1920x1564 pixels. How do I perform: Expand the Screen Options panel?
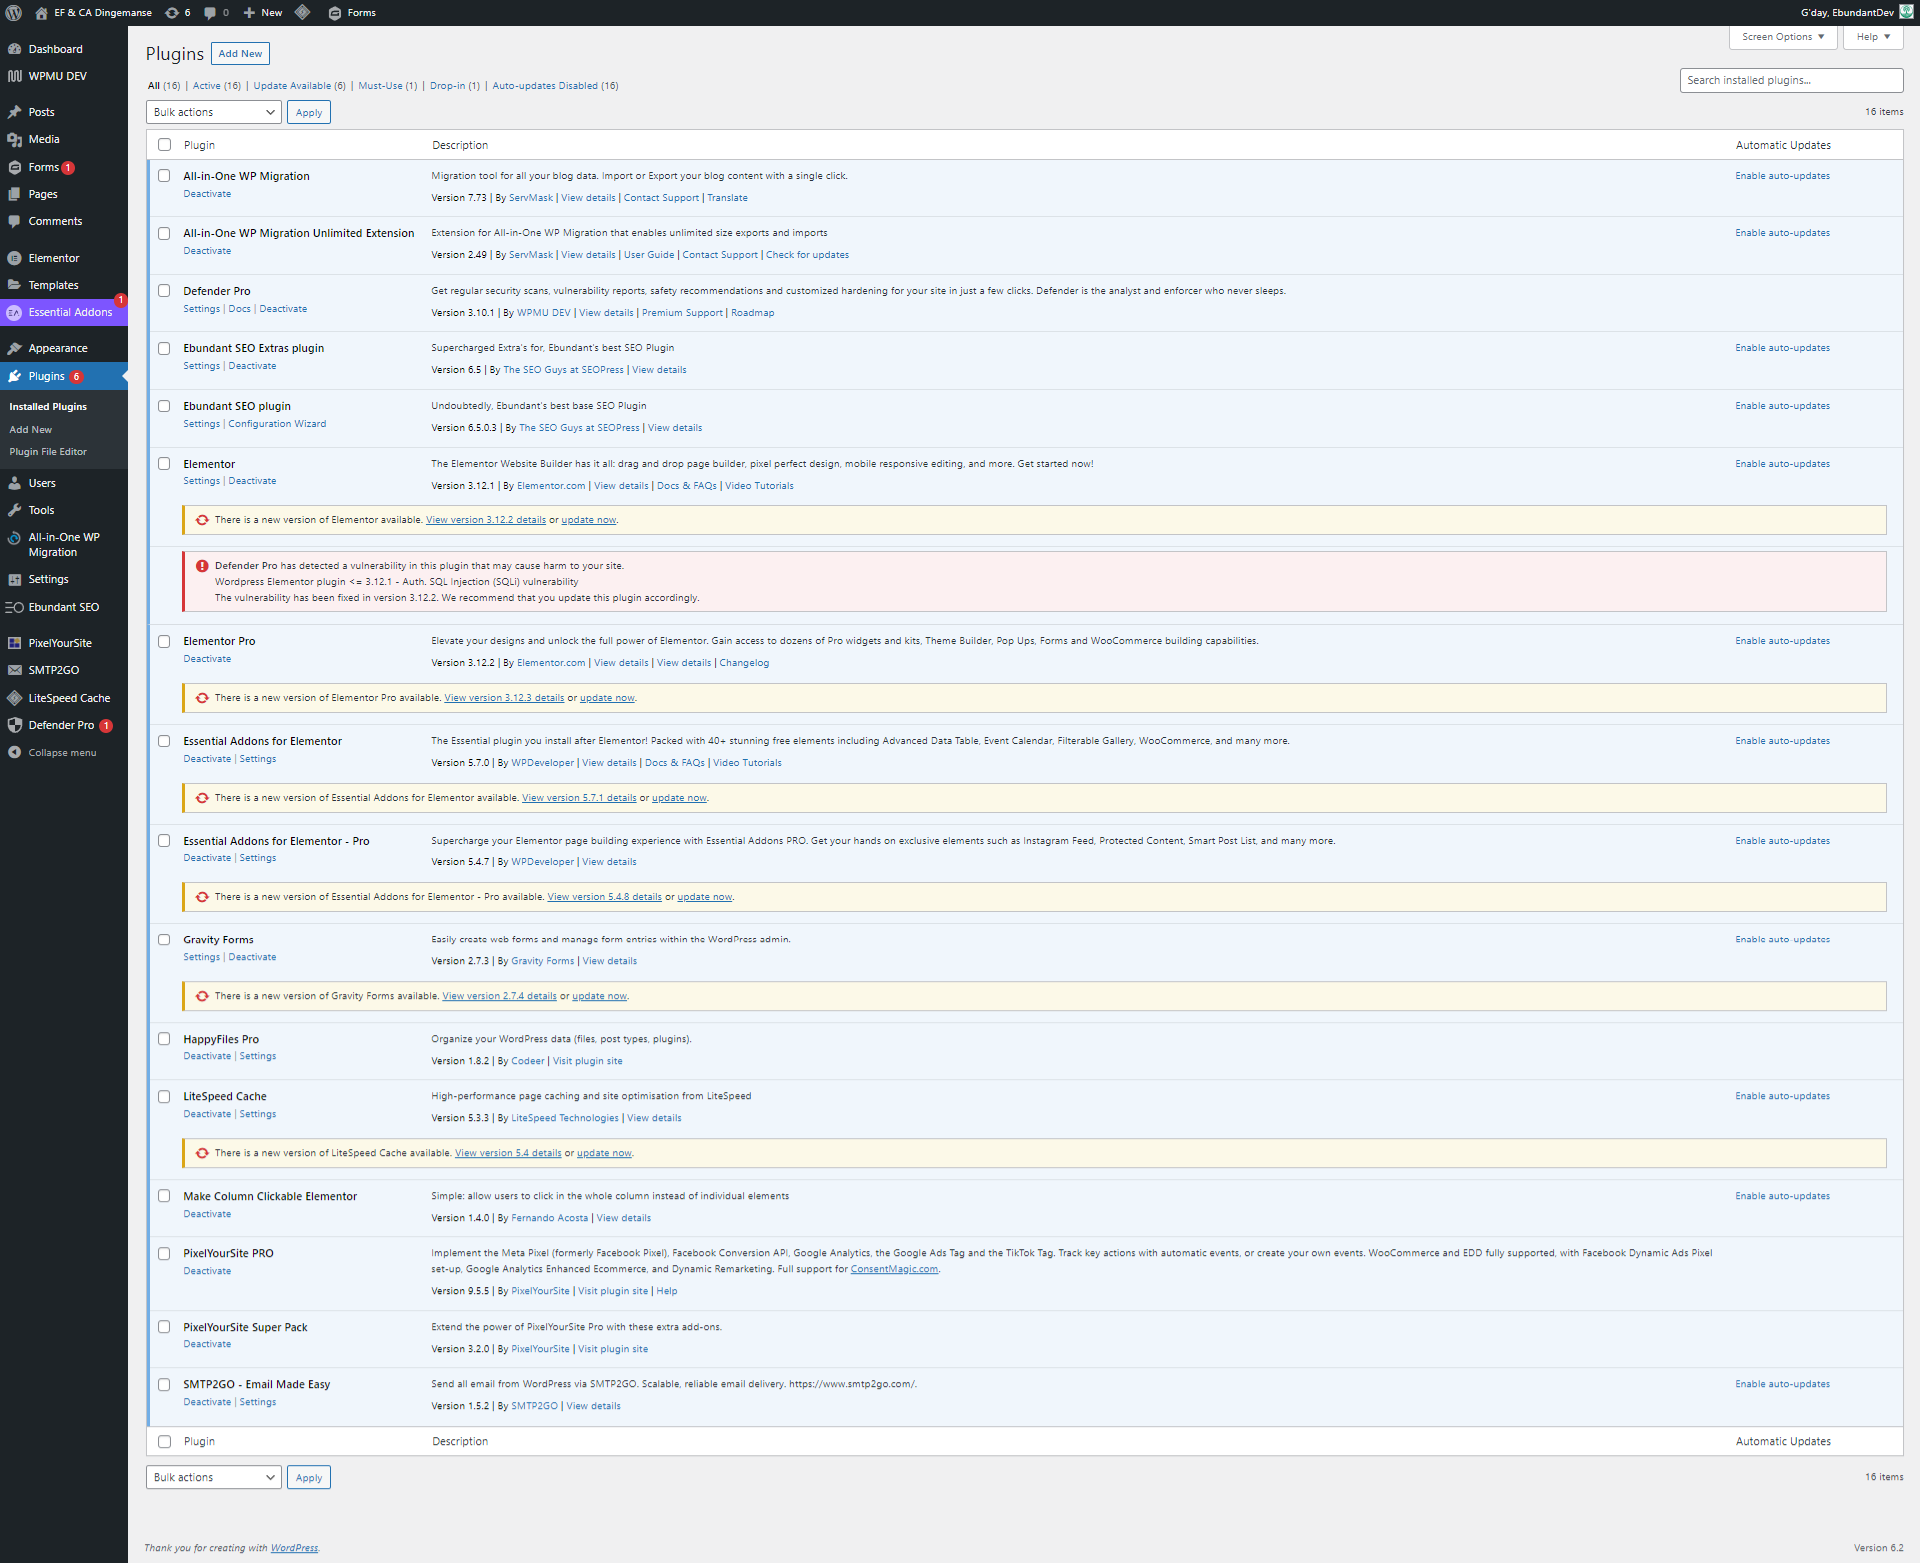[1782, 37]
